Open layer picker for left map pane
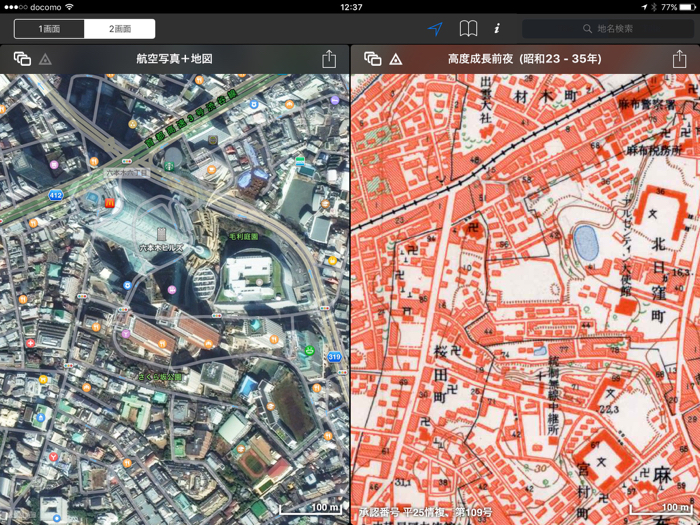700x525 pixels. [x=22, y=60]
